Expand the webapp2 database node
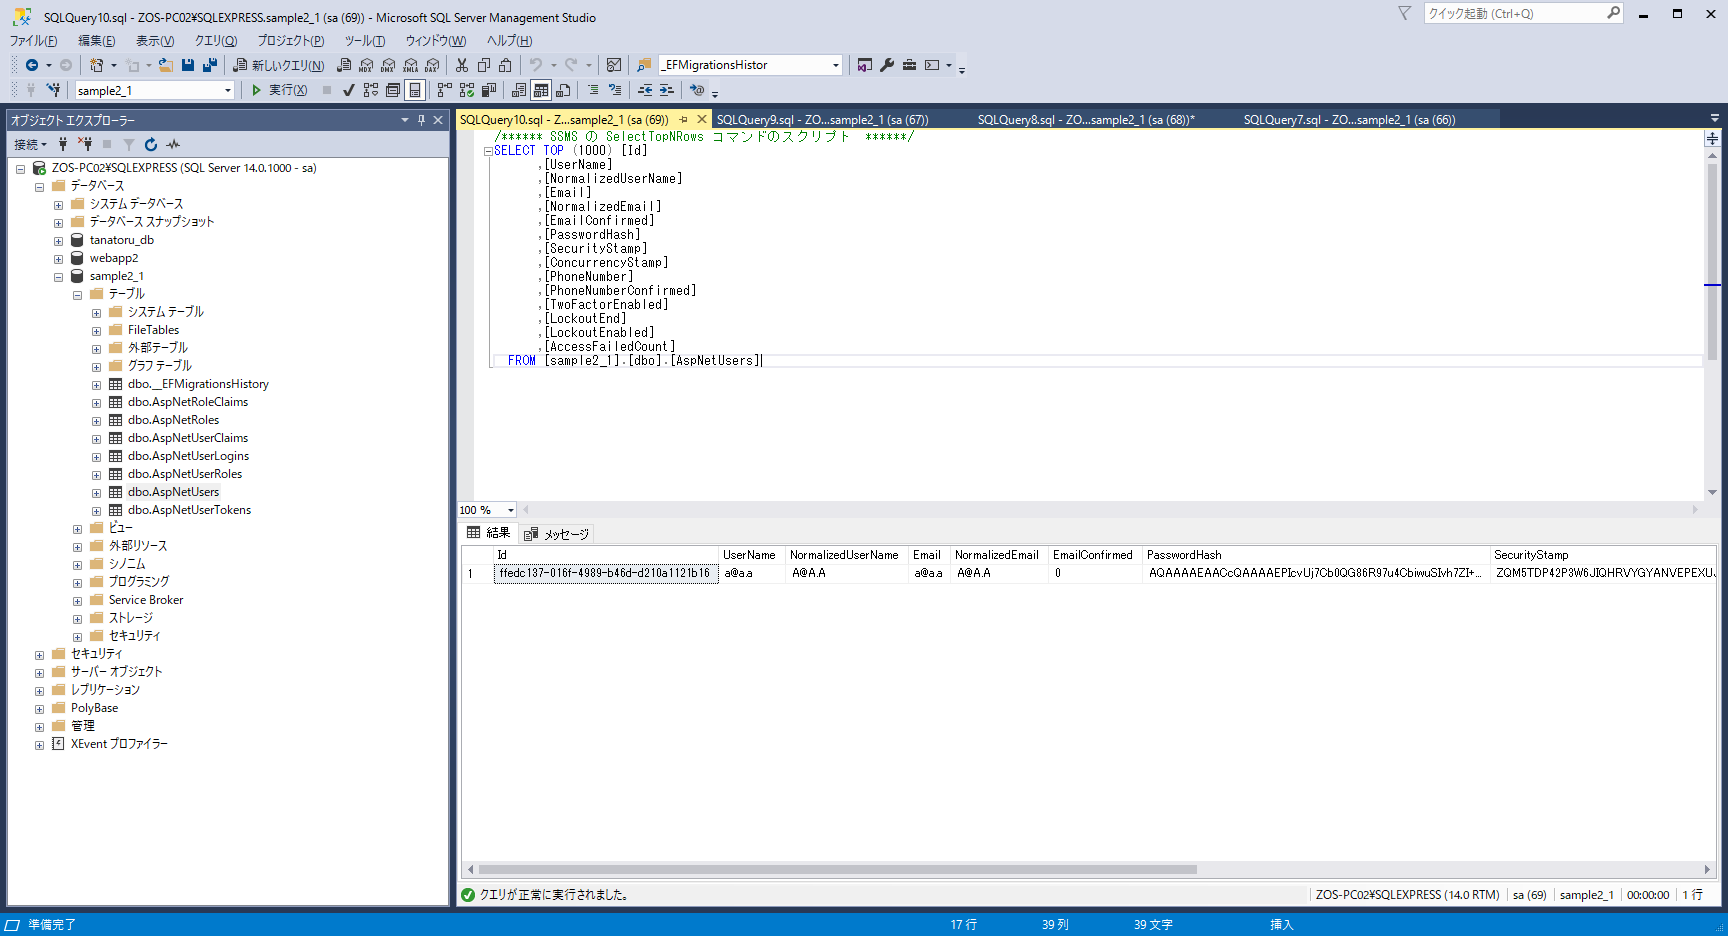The image size is (1728, 936). [x=58, y=259]
